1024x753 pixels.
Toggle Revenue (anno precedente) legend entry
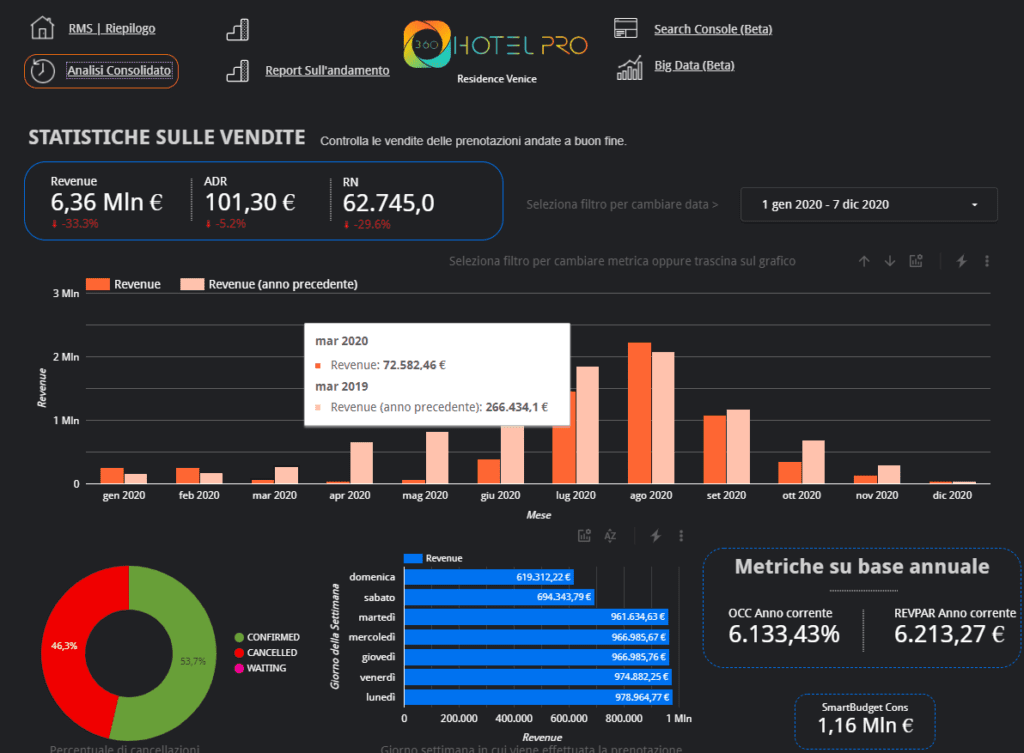pyautogui.click(x=269, y=284)
